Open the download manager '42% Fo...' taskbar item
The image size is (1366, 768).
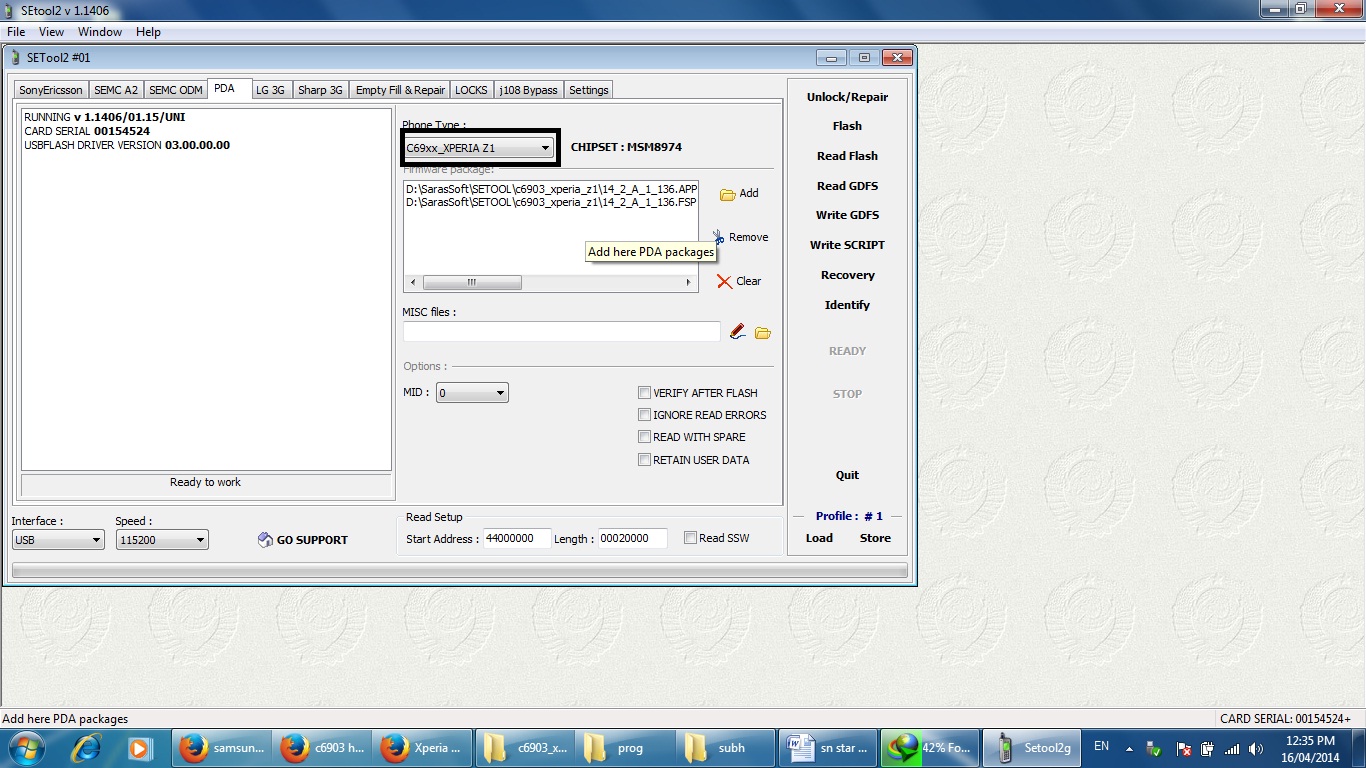point(930,747)
